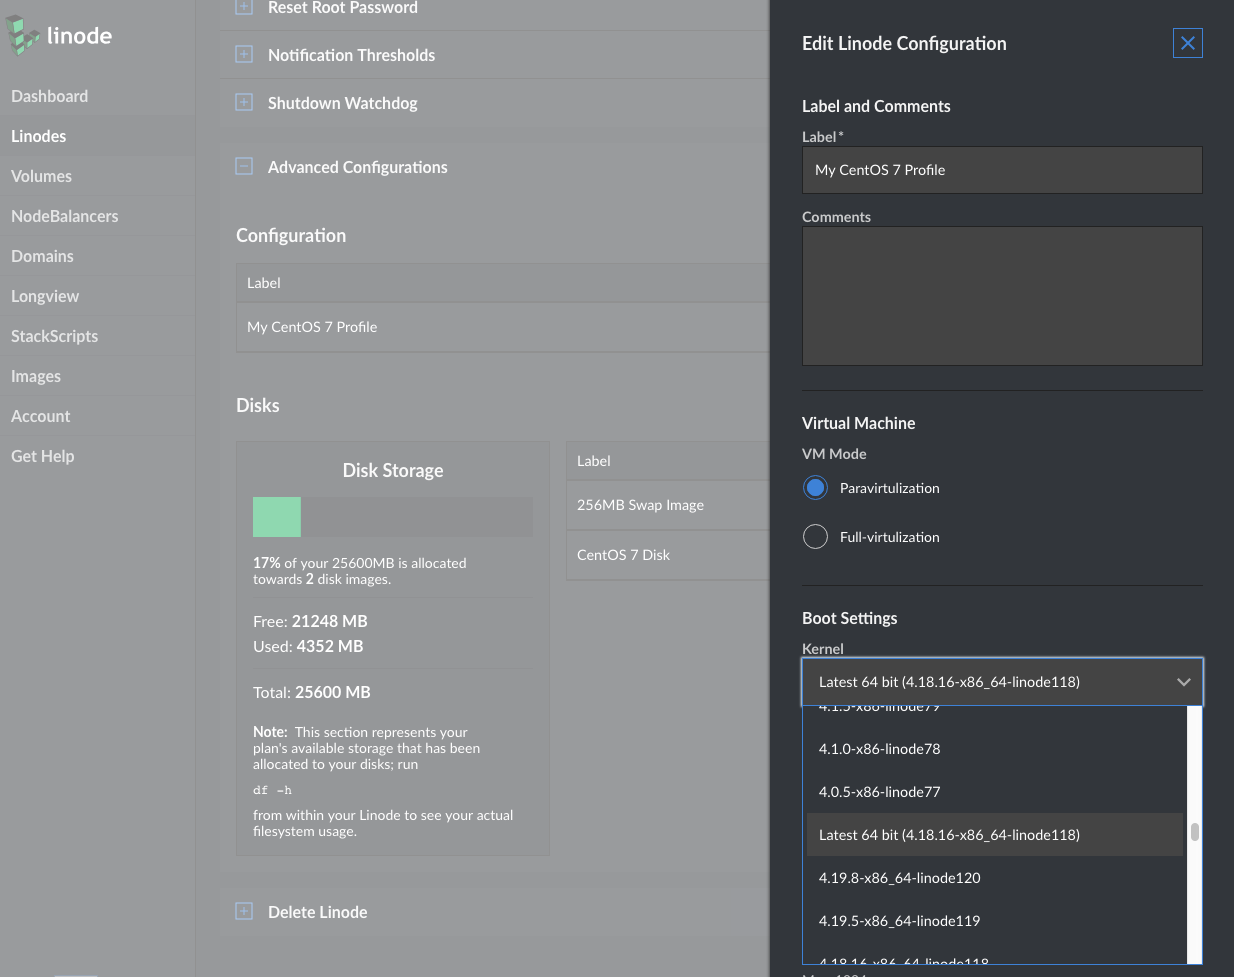Open the Kernel dropdown chevron

click(x=1184, y=682)
